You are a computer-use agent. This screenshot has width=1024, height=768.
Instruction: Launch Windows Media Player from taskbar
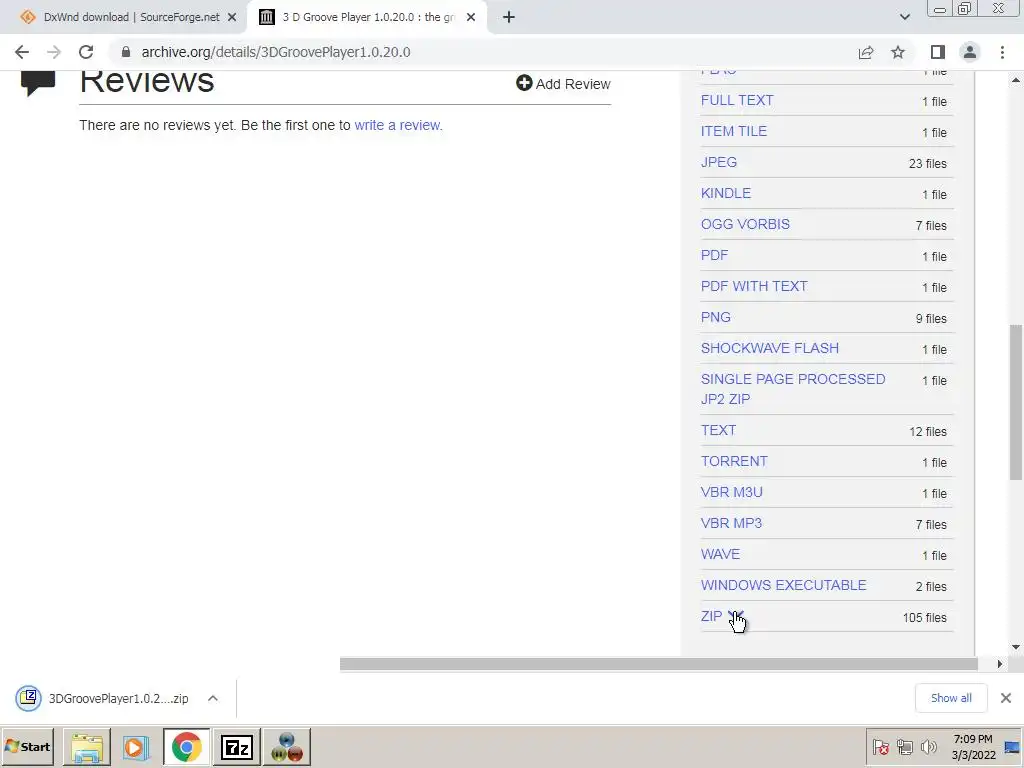pyautogui.click(x=136, y=747)
